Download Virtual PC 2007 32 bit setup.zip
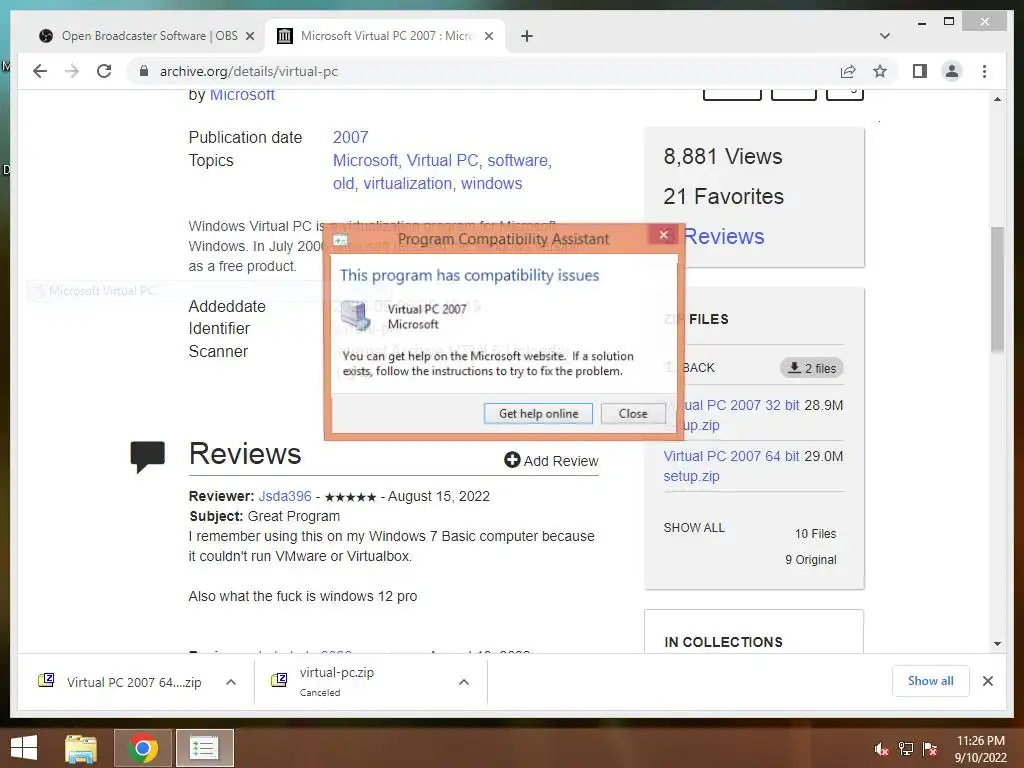Image resolution: width=1024 pixels, height=768 pixels. 731,415
